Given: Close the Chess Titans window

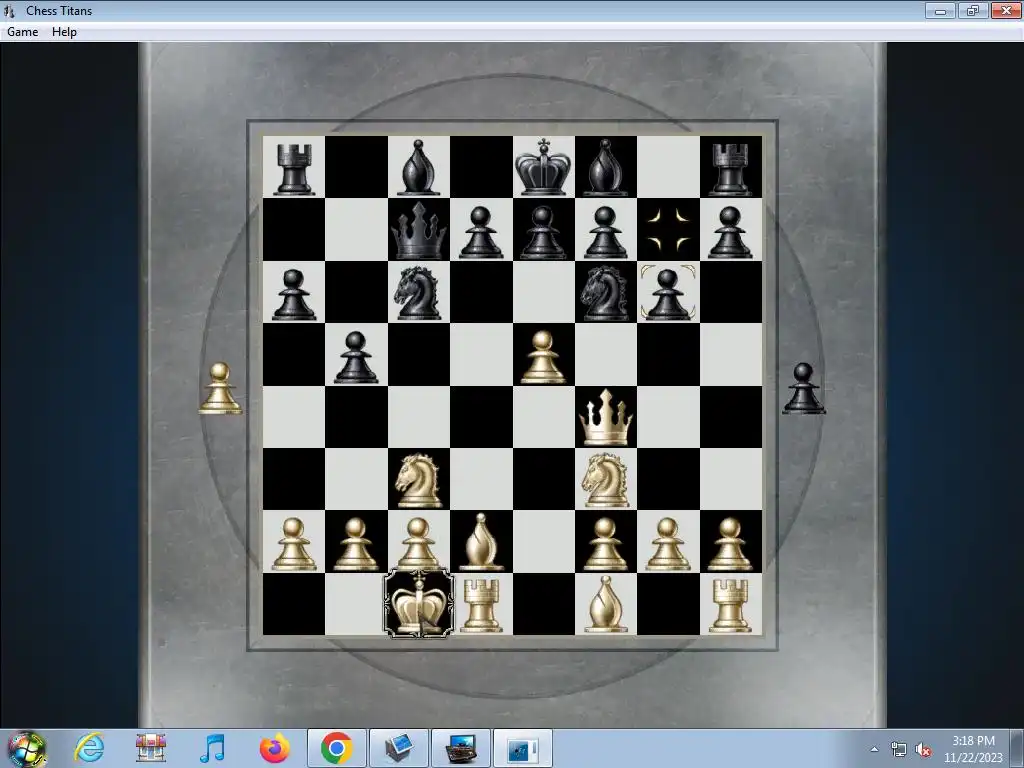Looking at the screenshot, I should point(1006,10).
